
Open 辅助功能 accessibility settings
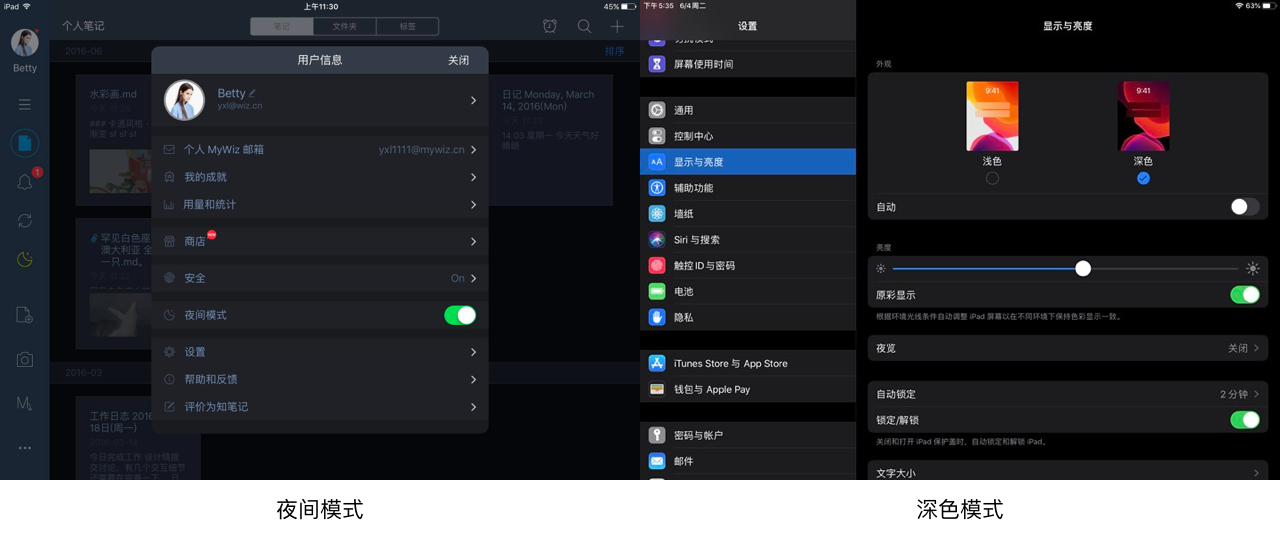point(748,188)
